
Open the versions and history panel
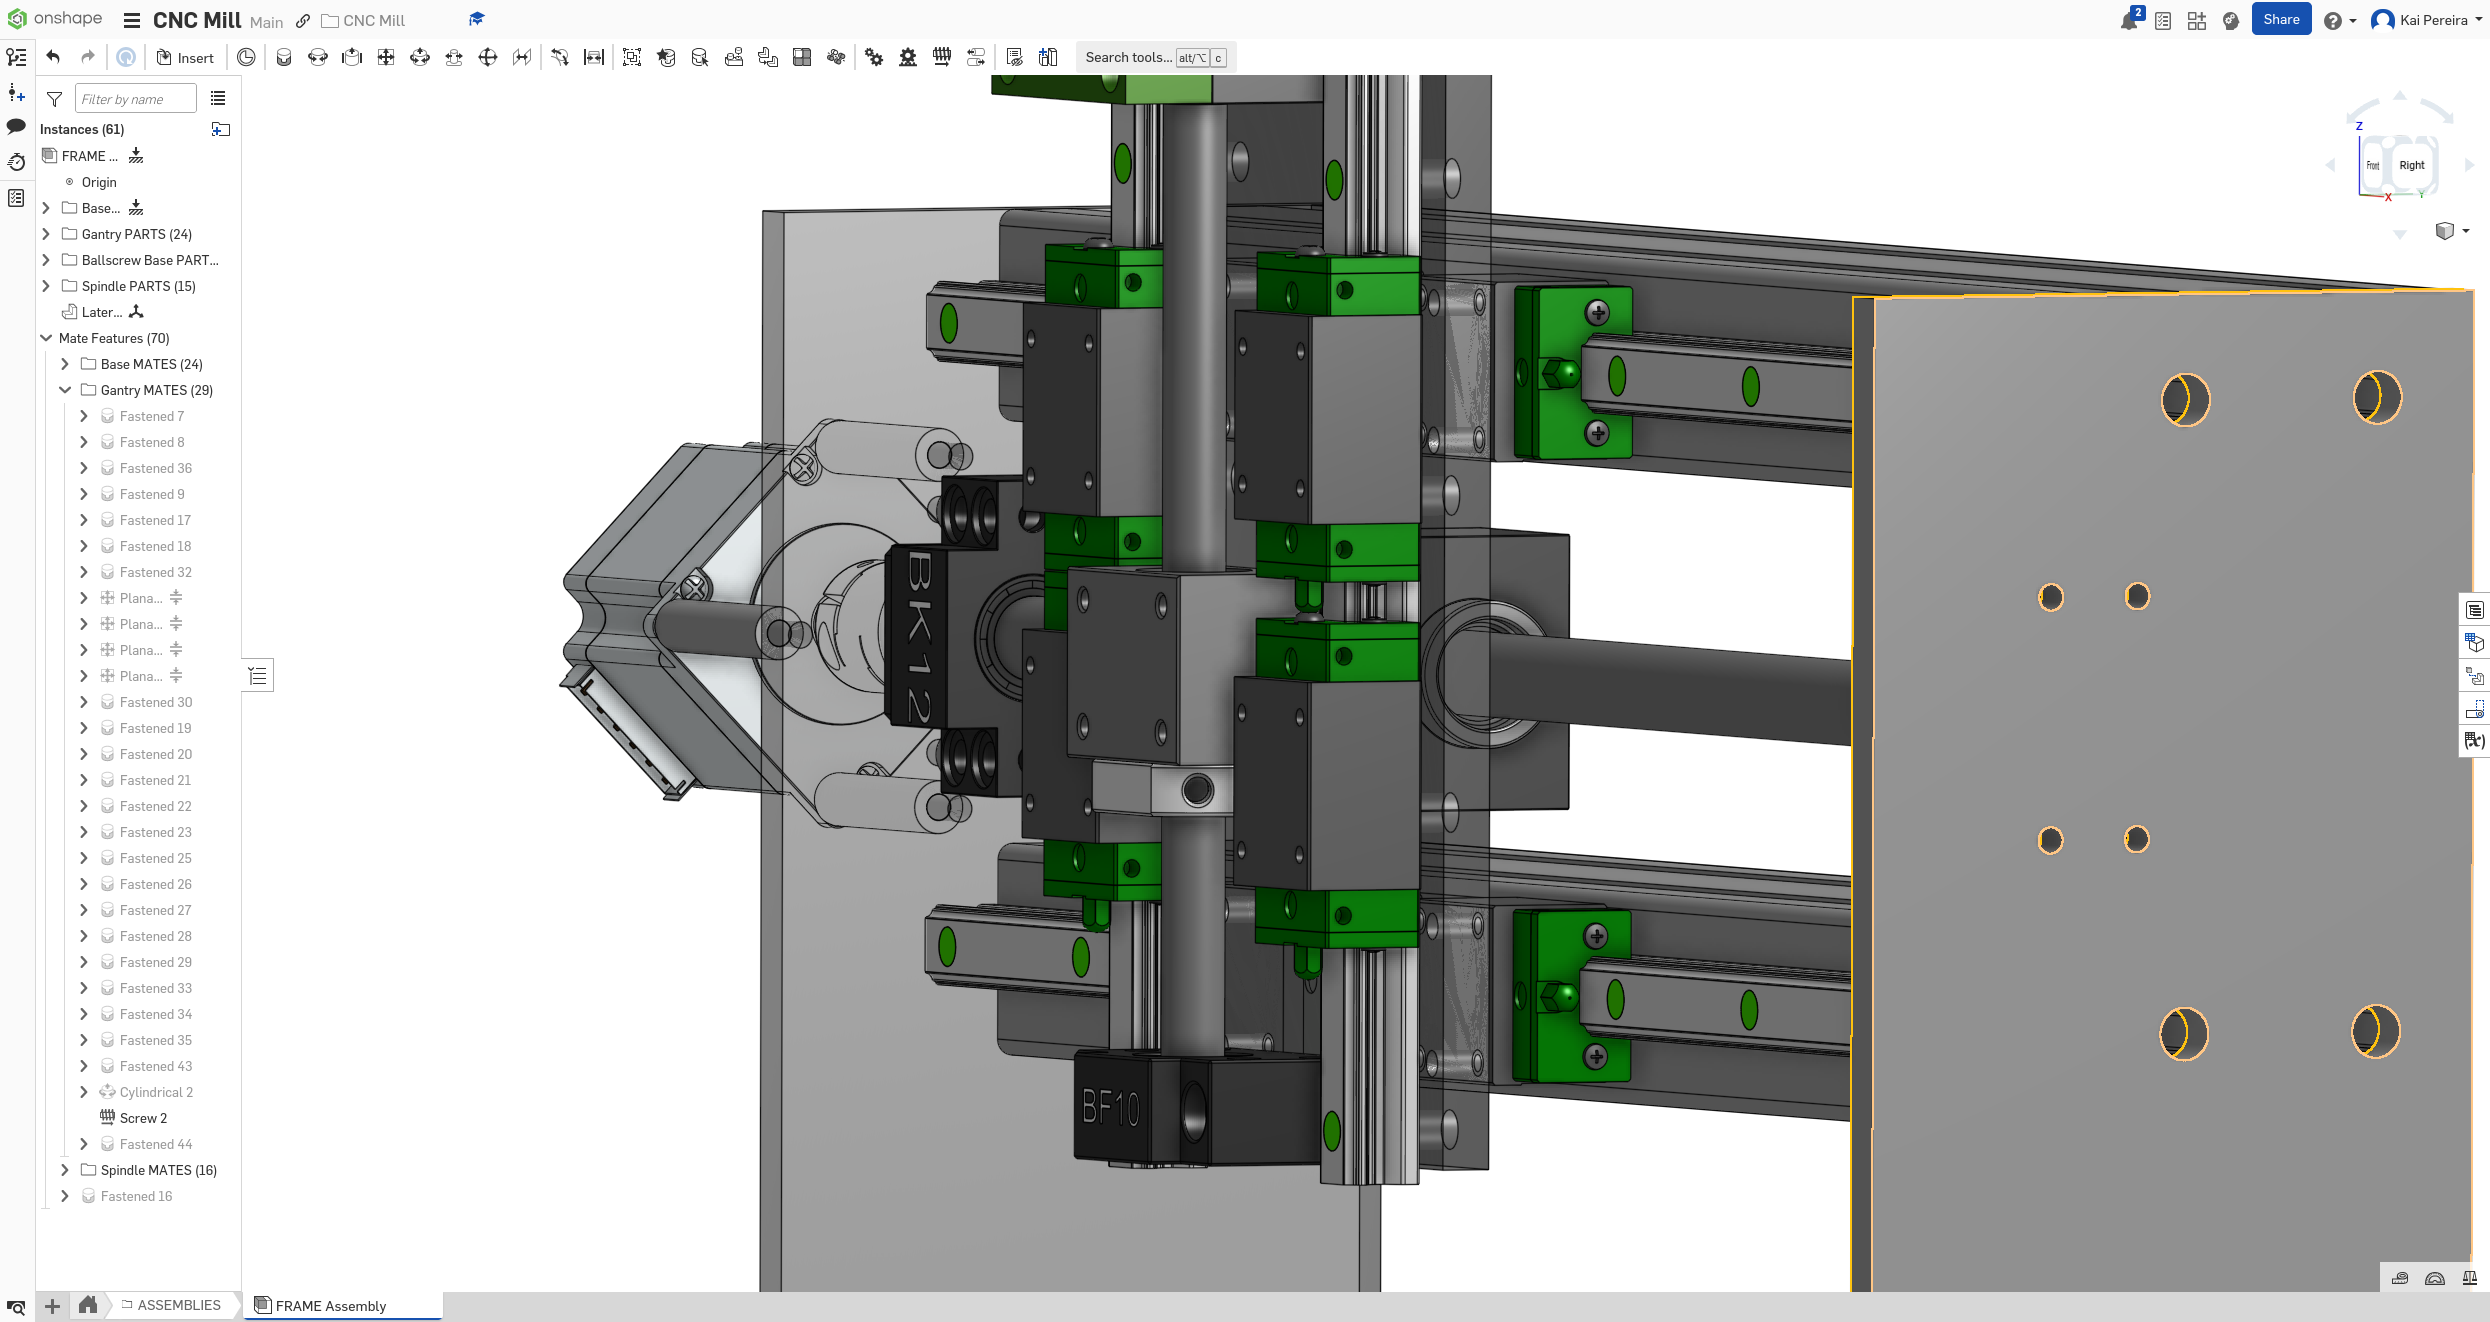[x=16, y=162]
